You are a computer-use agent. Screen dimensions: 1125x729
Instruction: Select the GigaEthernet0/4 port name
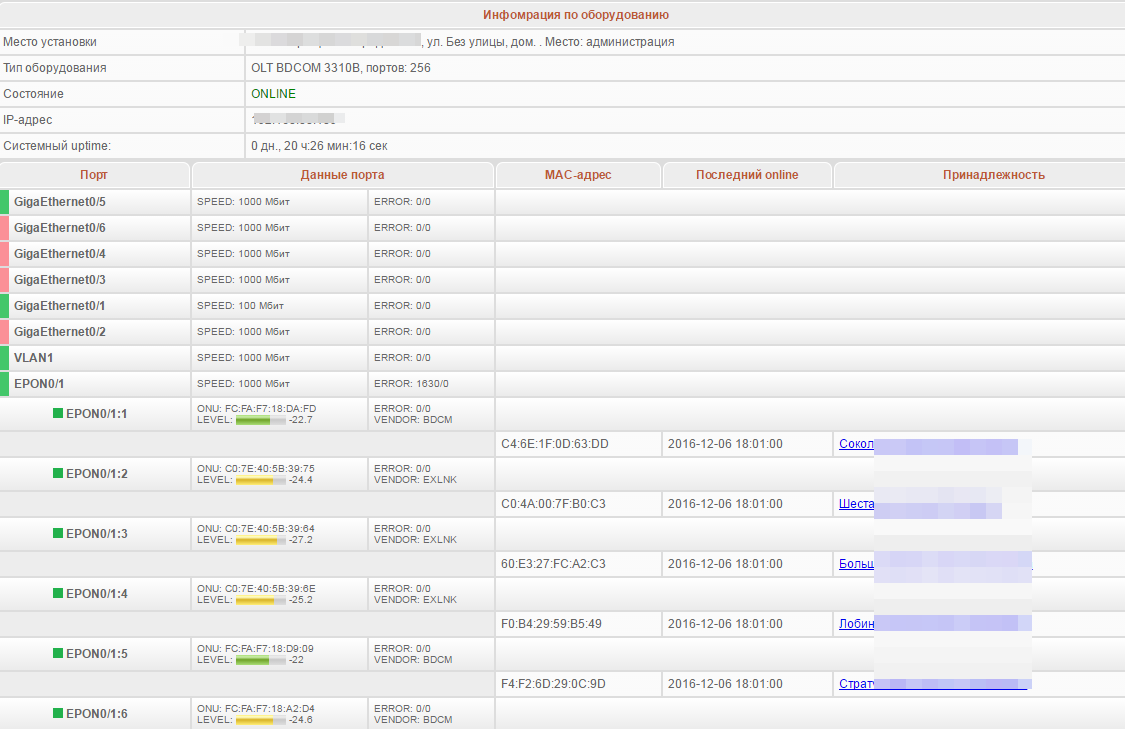(x=60, y=253)
